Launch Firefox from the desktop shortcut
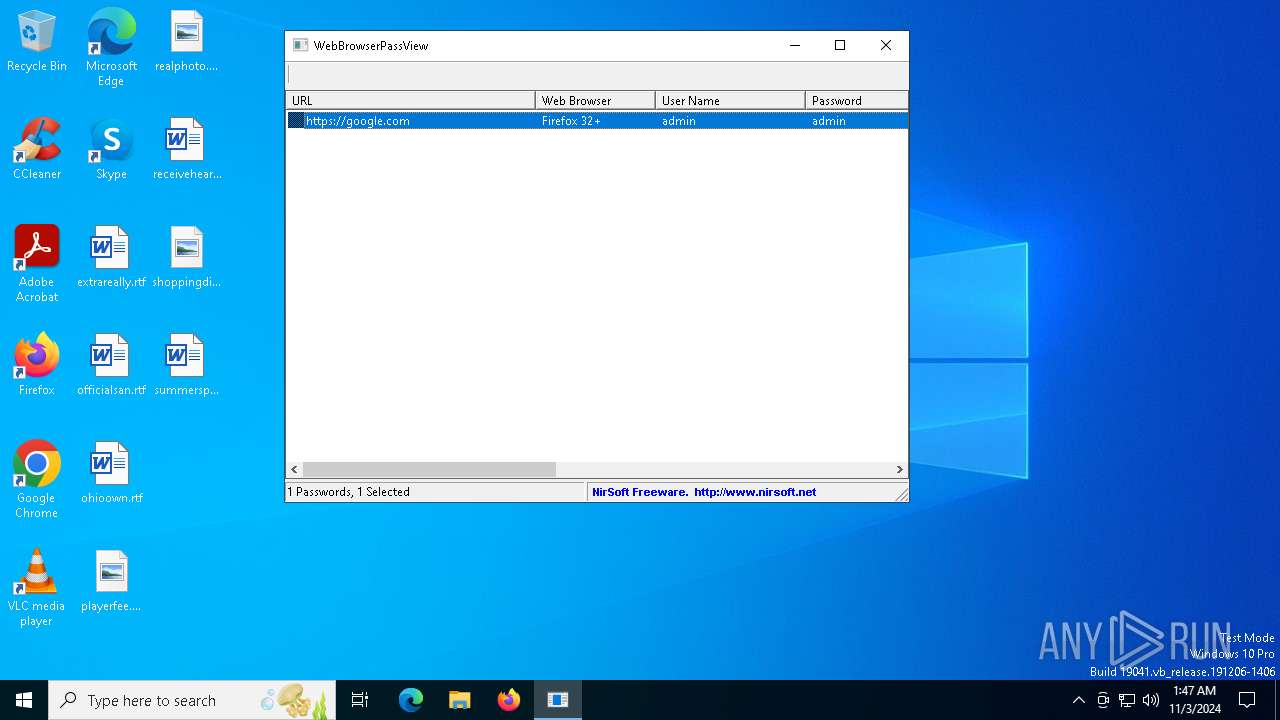 tap(37, 365)
